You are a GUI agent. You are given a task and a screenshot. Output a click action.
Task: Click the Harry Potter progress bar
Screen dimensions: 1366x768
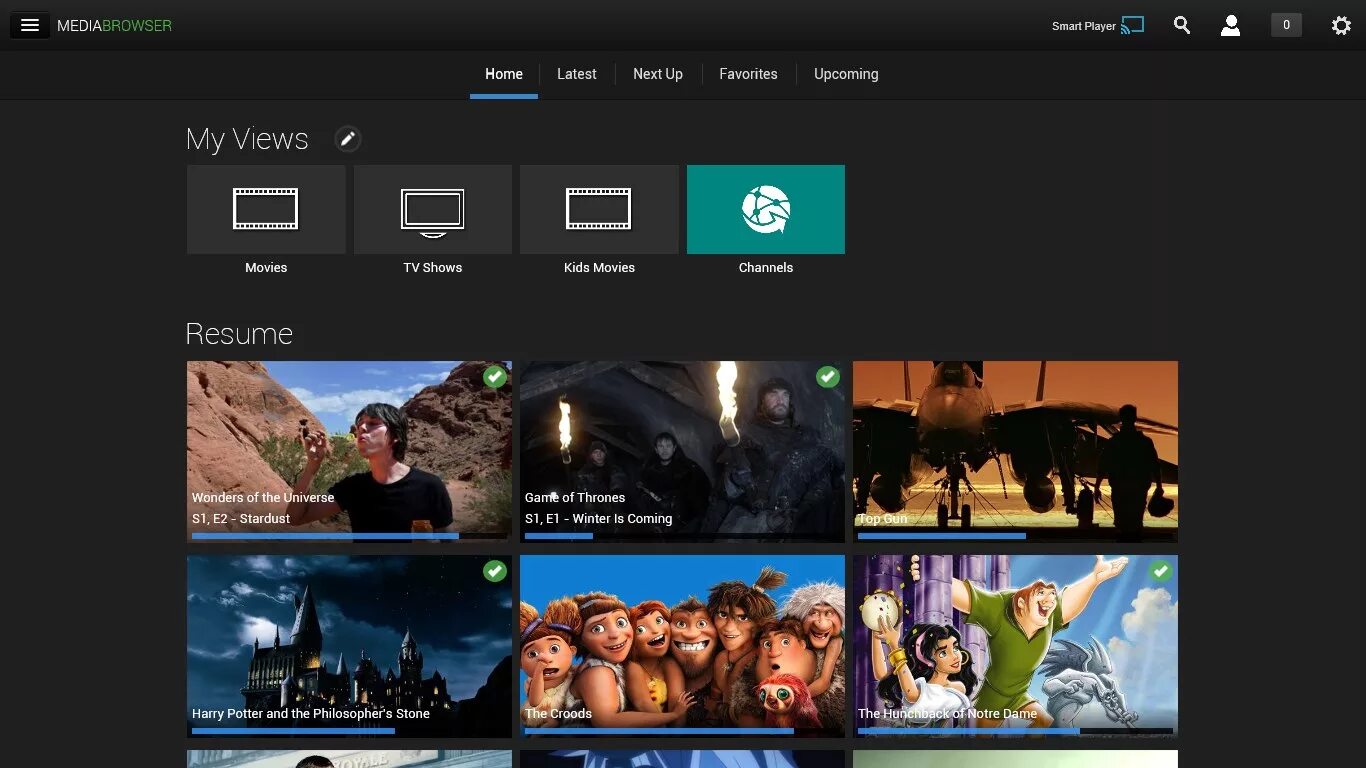pos(349,731)
